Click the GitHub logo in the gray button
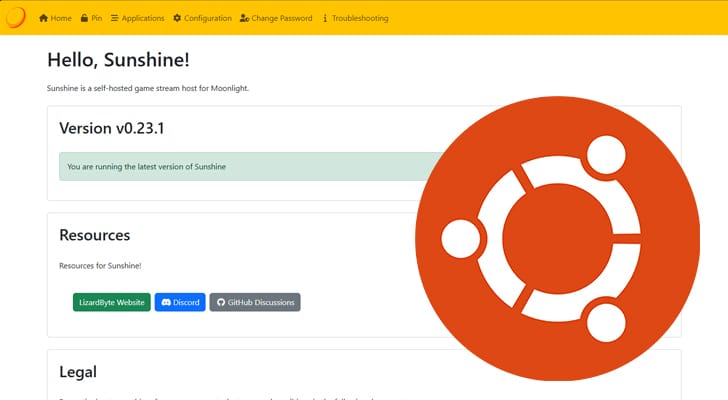 pyautogui.click(x=221, y=302)
